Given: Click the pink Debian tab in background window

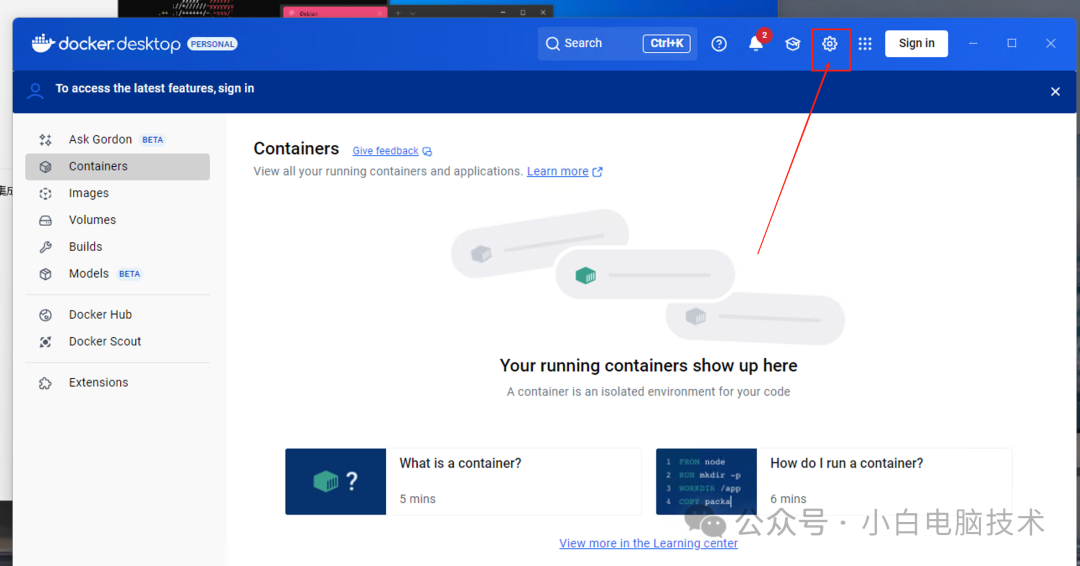Looking at the screenshot, I should pos(335,12).
